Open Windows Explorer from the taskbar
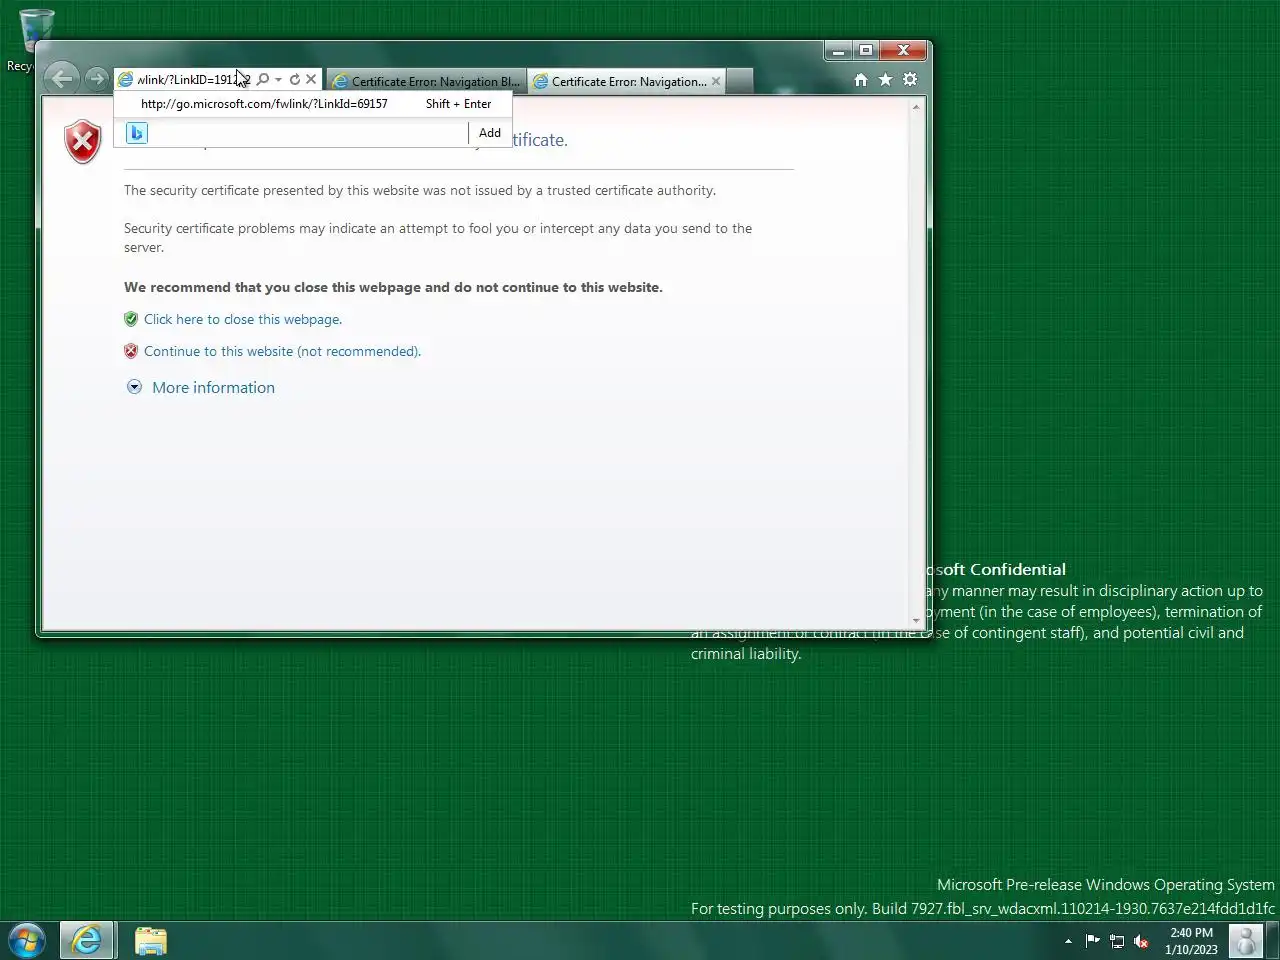The height and width of the screenshot is (960, 1280). (151, 941)
